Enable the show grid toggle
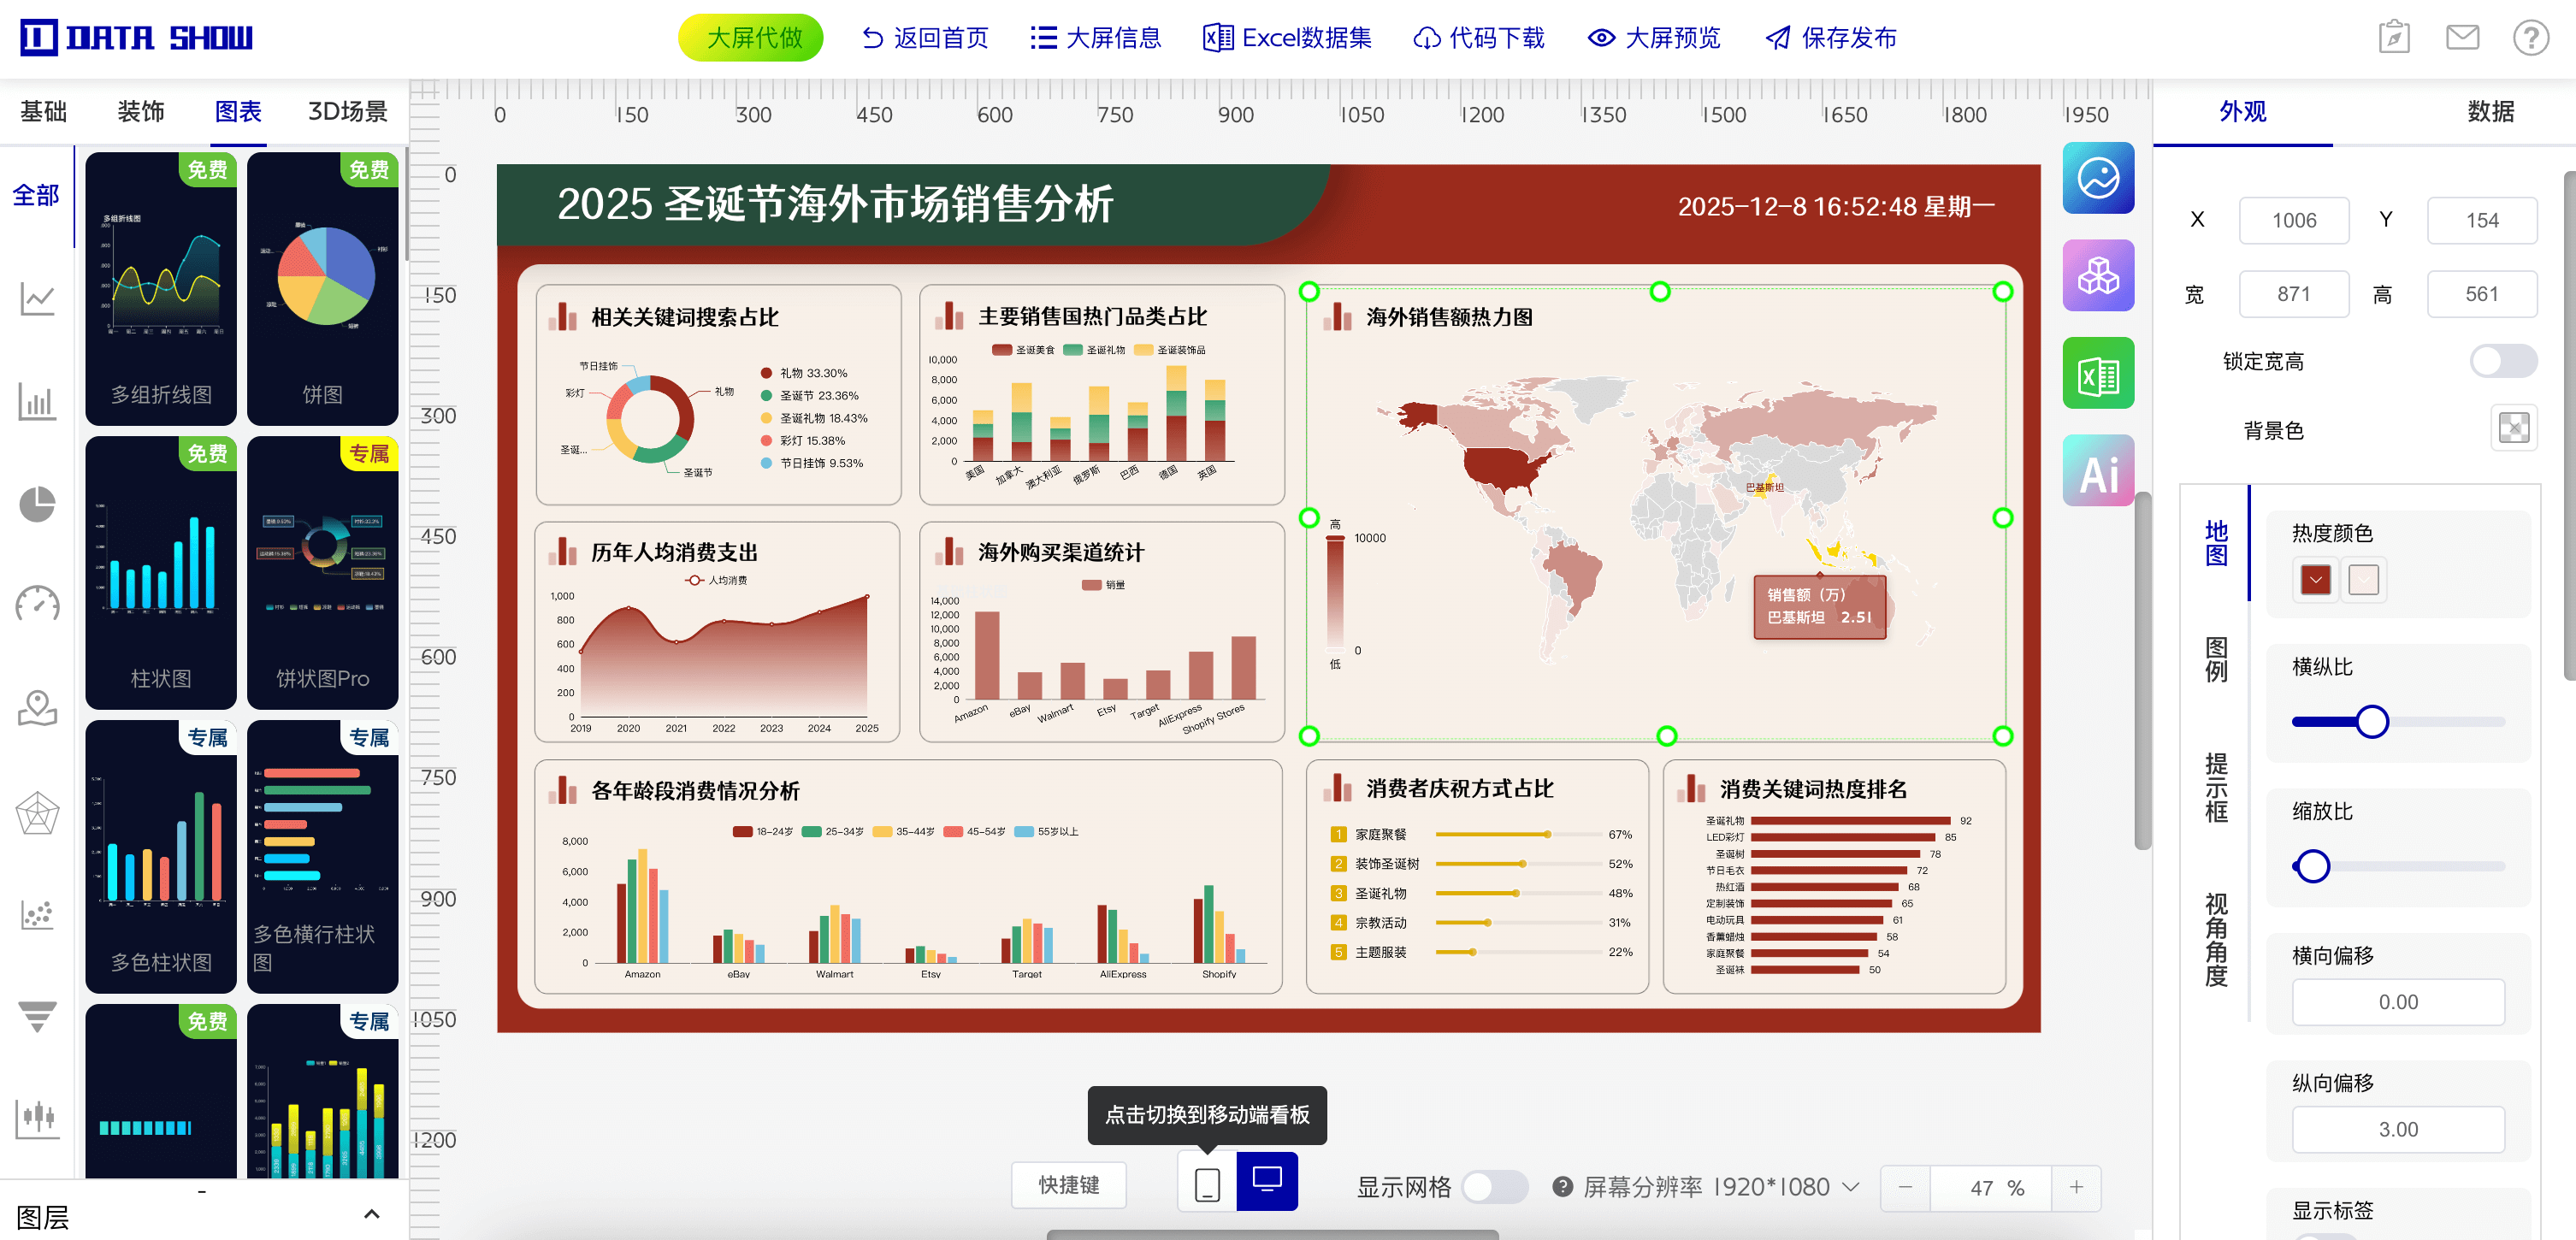The image size is (2576, 1240). [x=1493, y=1187]
